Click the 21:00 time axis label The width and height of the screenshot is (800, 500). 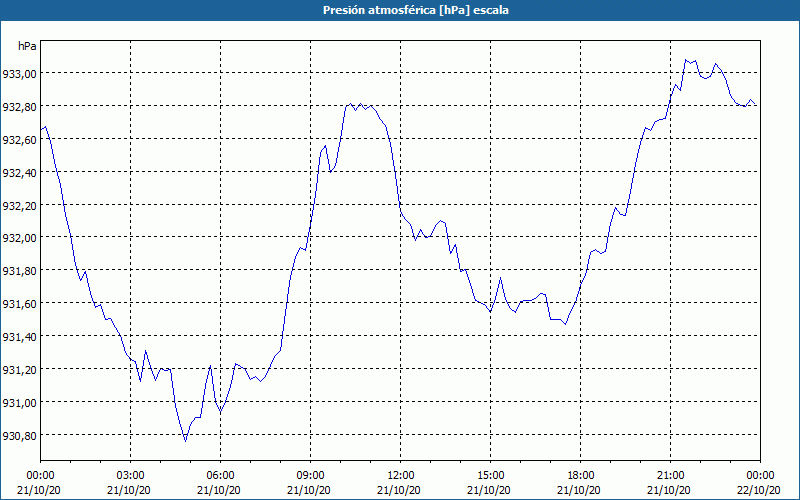[670, 476]
